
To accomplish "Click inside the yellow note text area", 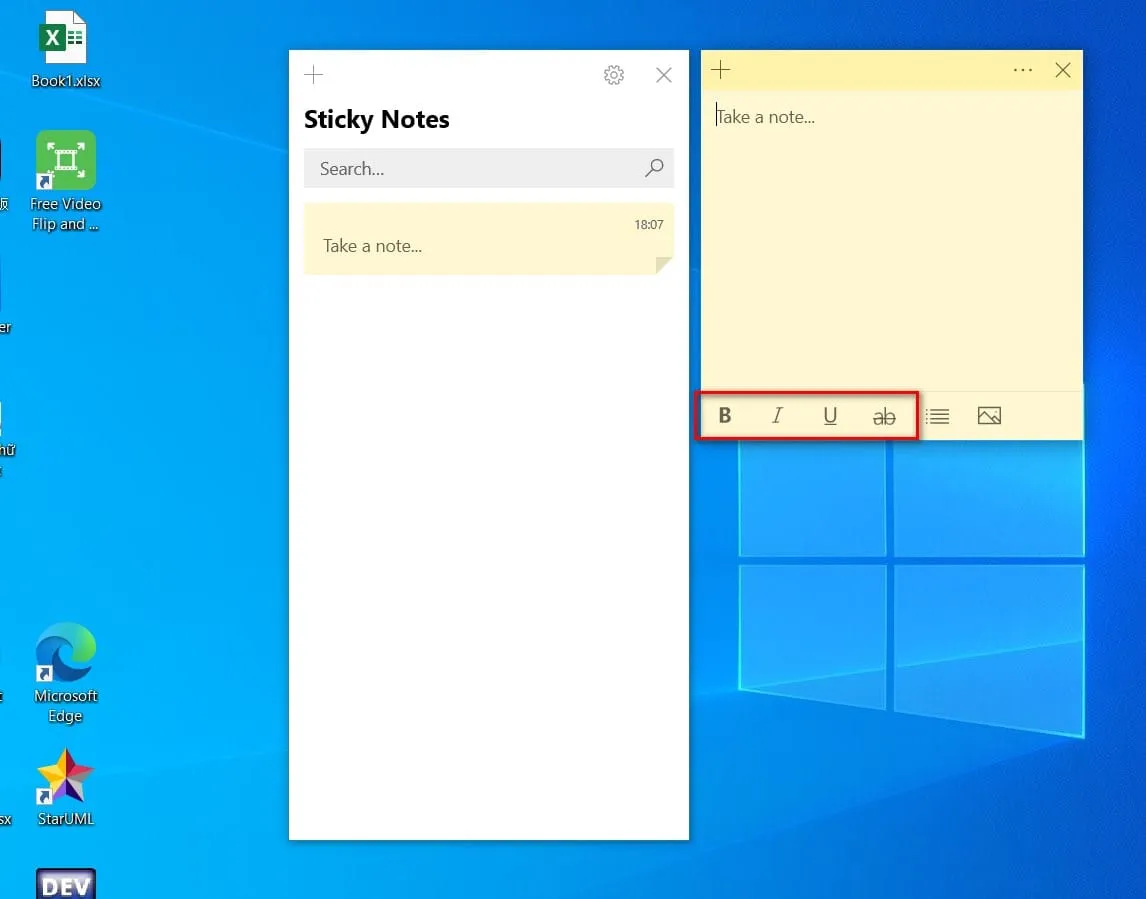I will coord(890,240).
